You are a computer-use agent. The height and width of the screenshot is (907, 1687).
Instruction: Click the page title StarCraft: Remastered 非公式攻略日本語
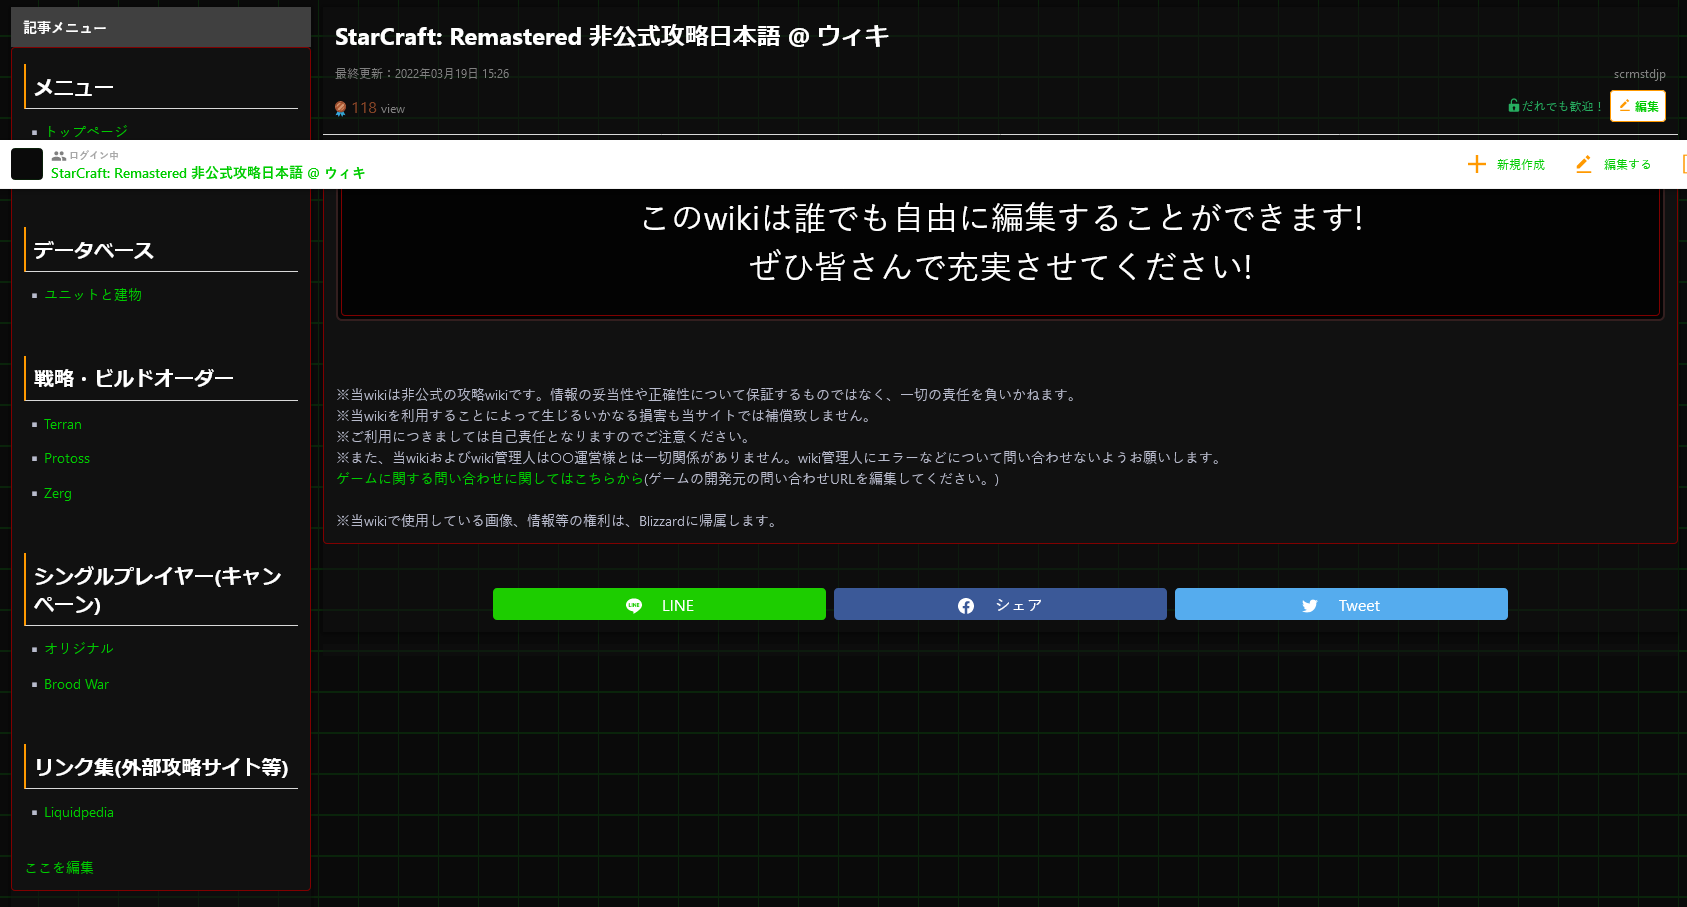click(612, 37)
